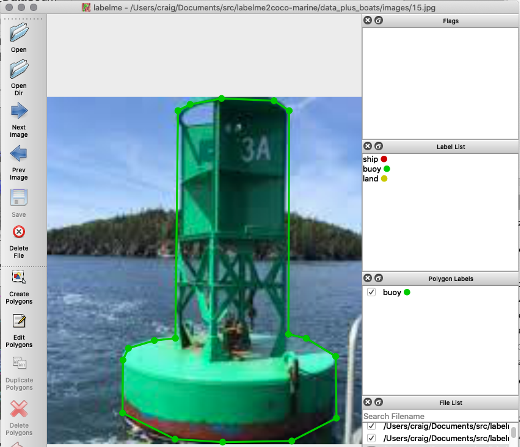The height and width of the screenshot is (447, 520).
Task: Close the Flags panel
Action: [x=368, y=20]
